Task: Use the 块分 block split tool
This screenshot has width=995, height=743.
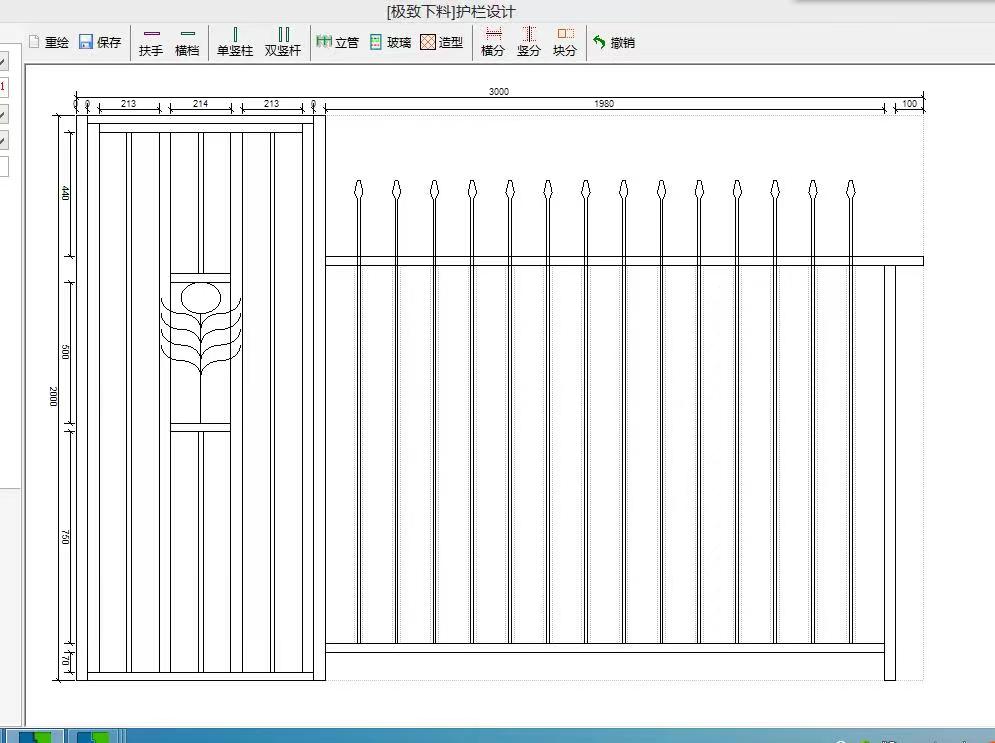Action: [x=565, y=42]
